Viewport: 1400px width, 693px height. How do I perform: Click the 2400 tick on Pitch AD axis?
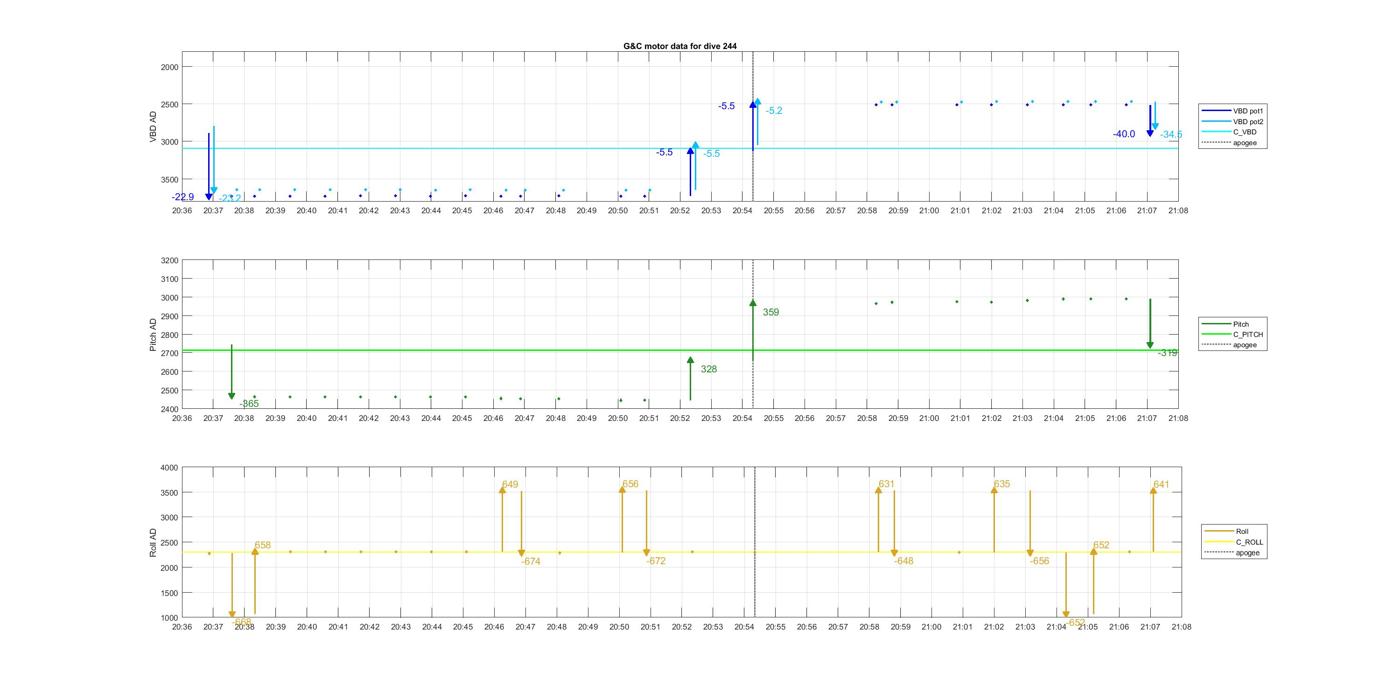pyautogui.click(x=168, y=409)
